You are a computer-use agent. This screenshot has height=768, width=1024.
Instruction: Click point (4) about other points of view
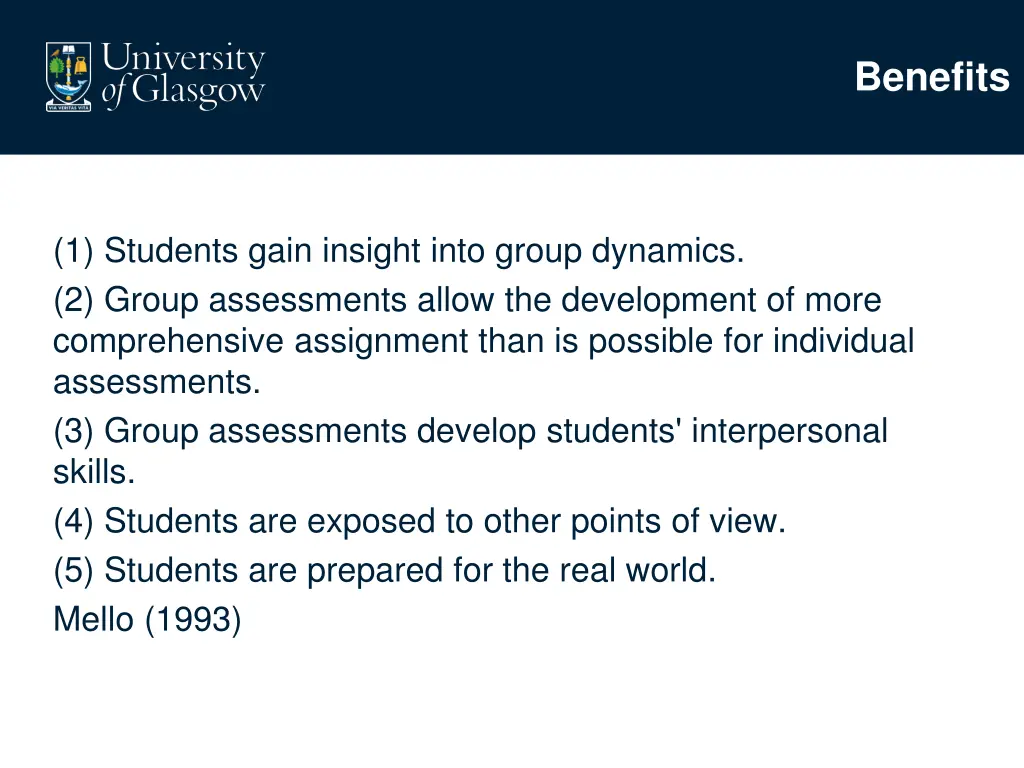click(419, 522)
